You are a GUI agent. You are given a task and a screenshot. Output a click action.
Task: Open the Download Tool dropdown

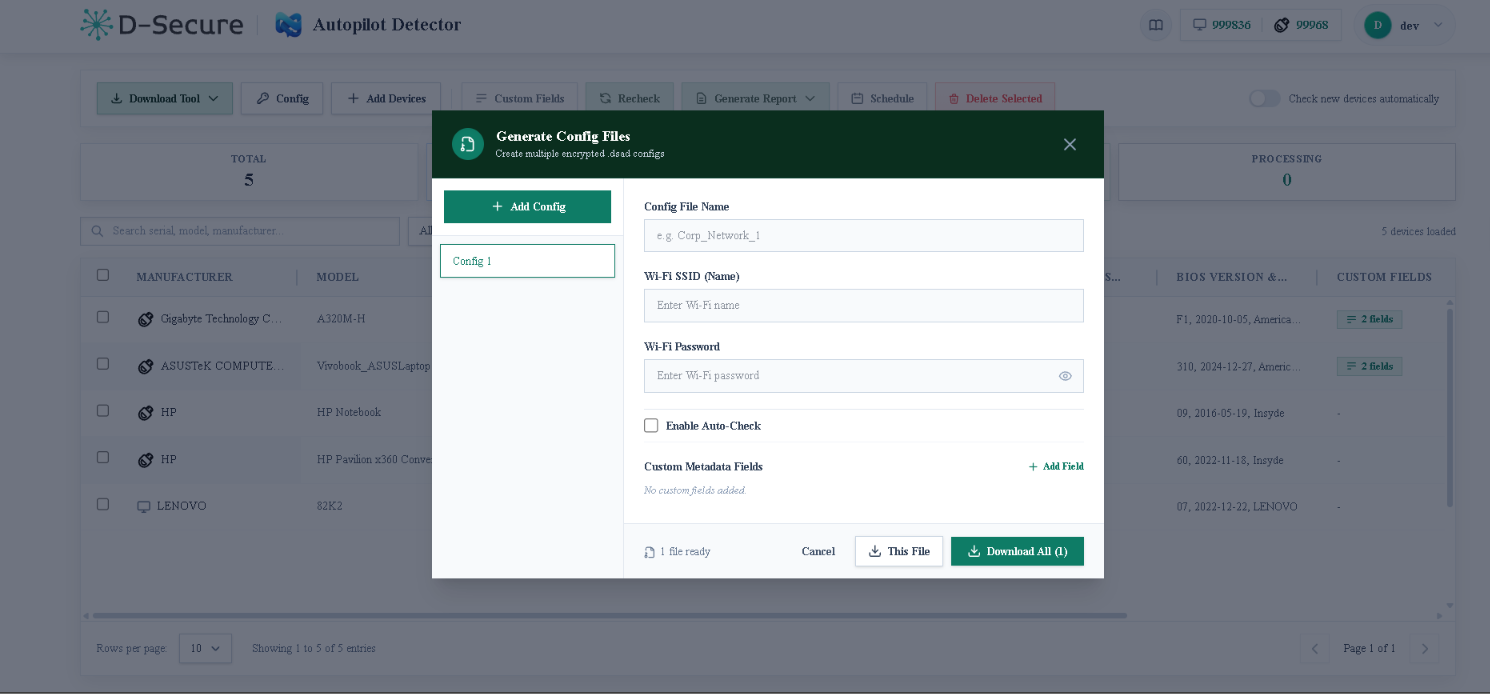[165, 98]
